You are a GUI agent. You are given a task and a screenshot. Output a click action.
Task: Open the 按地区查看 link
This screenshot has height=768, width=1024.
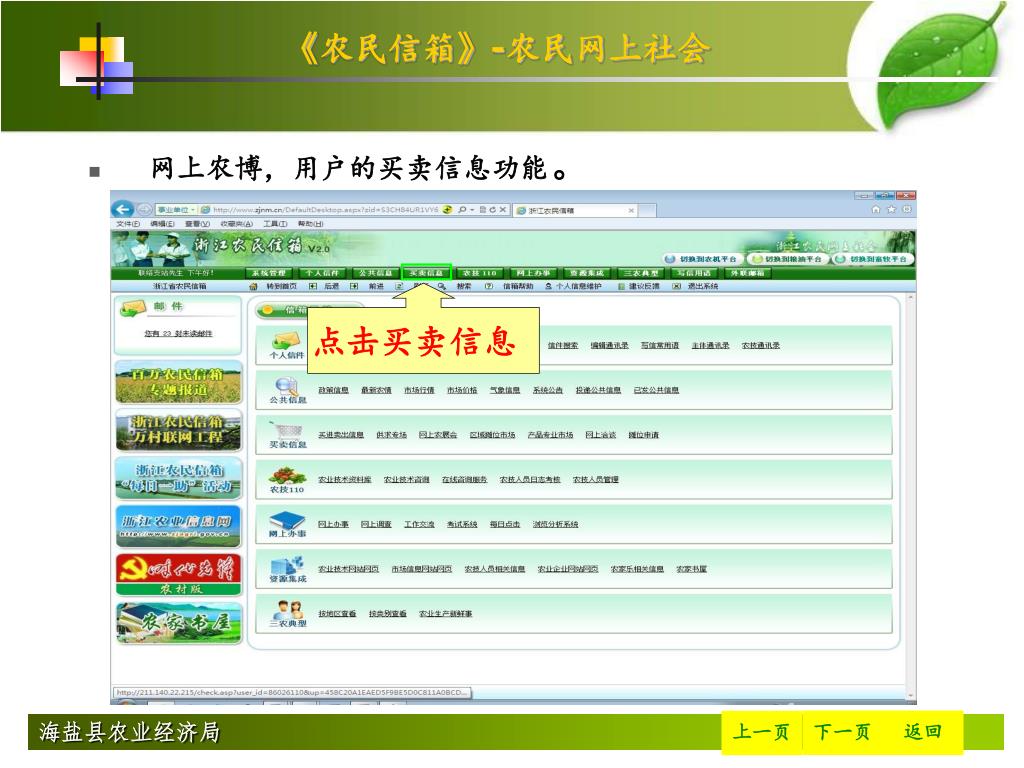click(x=337, y=614)
